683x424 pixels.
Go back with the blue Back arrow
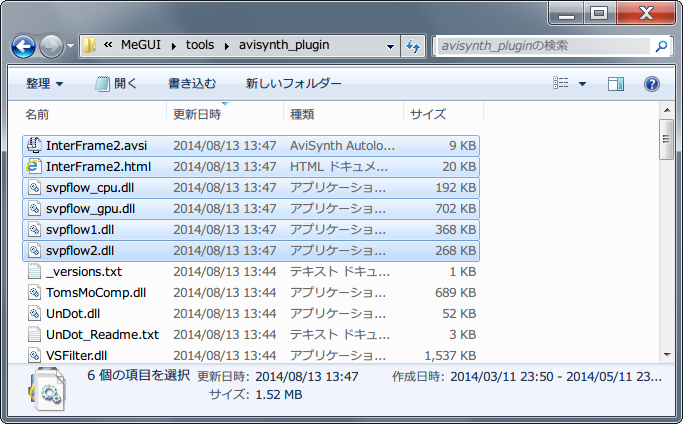(23, 46)
